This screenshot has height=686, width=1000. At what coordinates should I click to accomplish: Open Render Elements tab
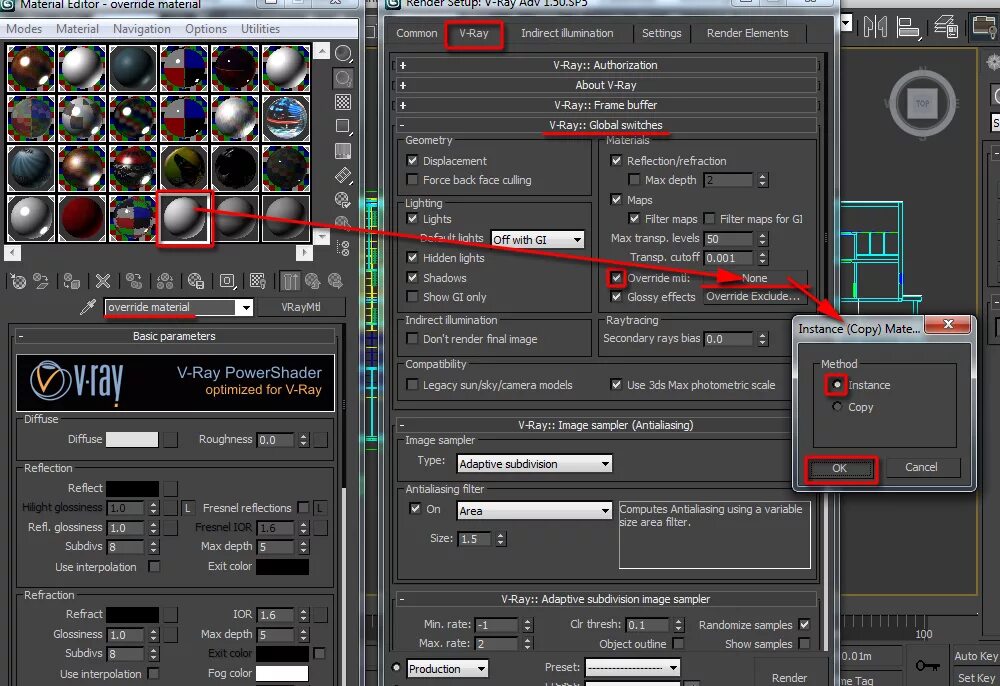[x=747, y=33]
